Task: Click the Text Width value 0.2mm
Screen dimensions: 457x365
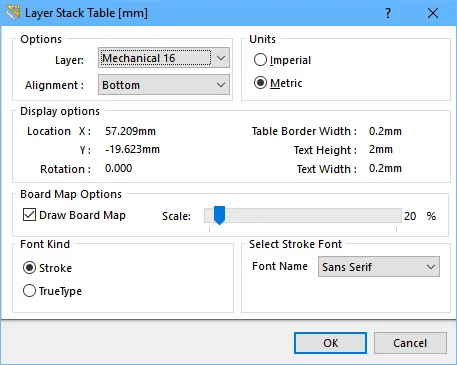Action: [x=385, y=168]
